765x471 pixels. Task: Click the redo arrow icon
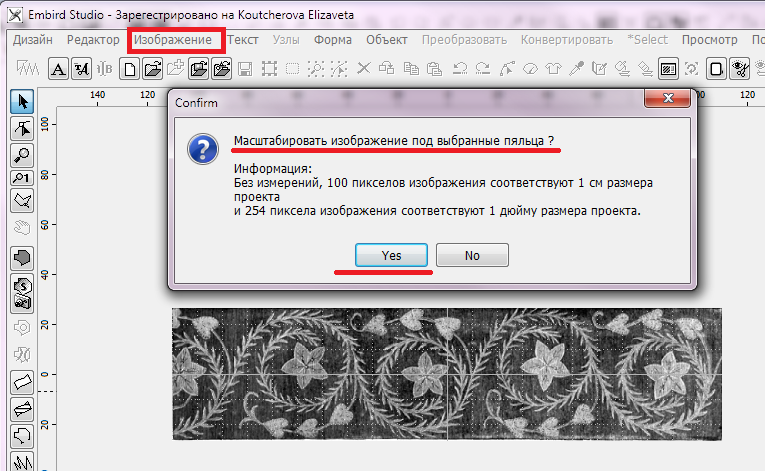483,69
